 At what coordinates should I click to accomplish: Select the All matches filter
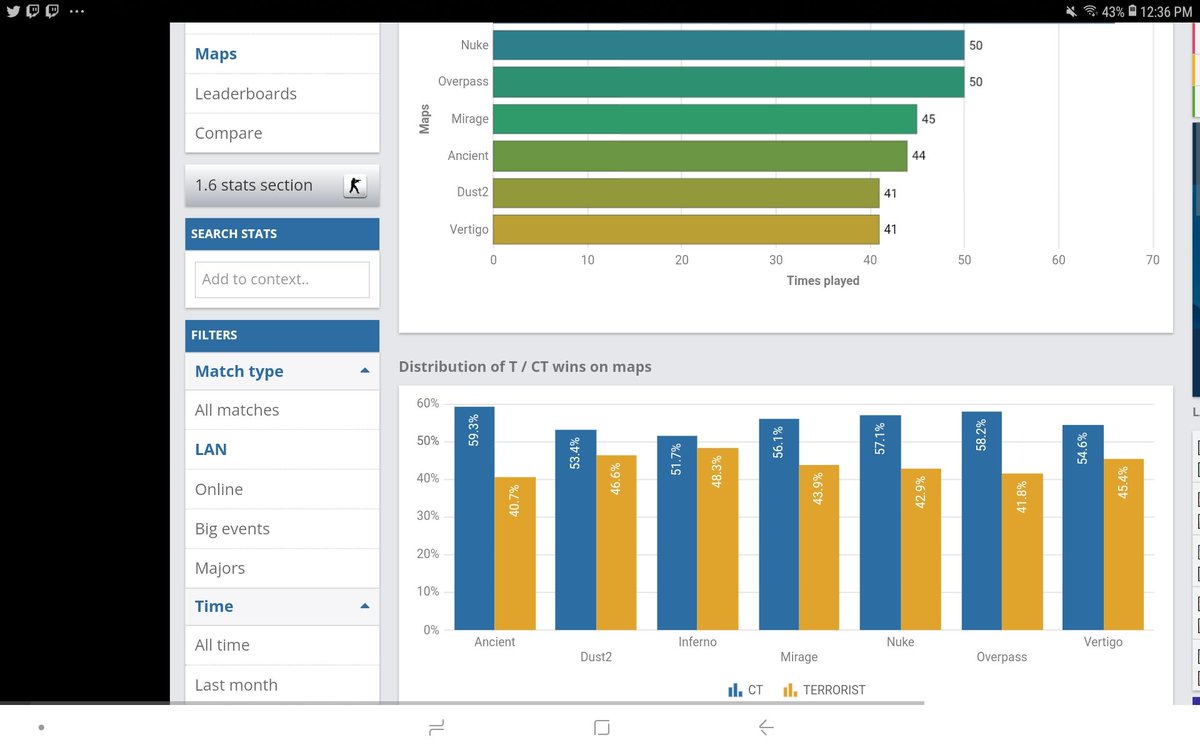coord(282,410)
